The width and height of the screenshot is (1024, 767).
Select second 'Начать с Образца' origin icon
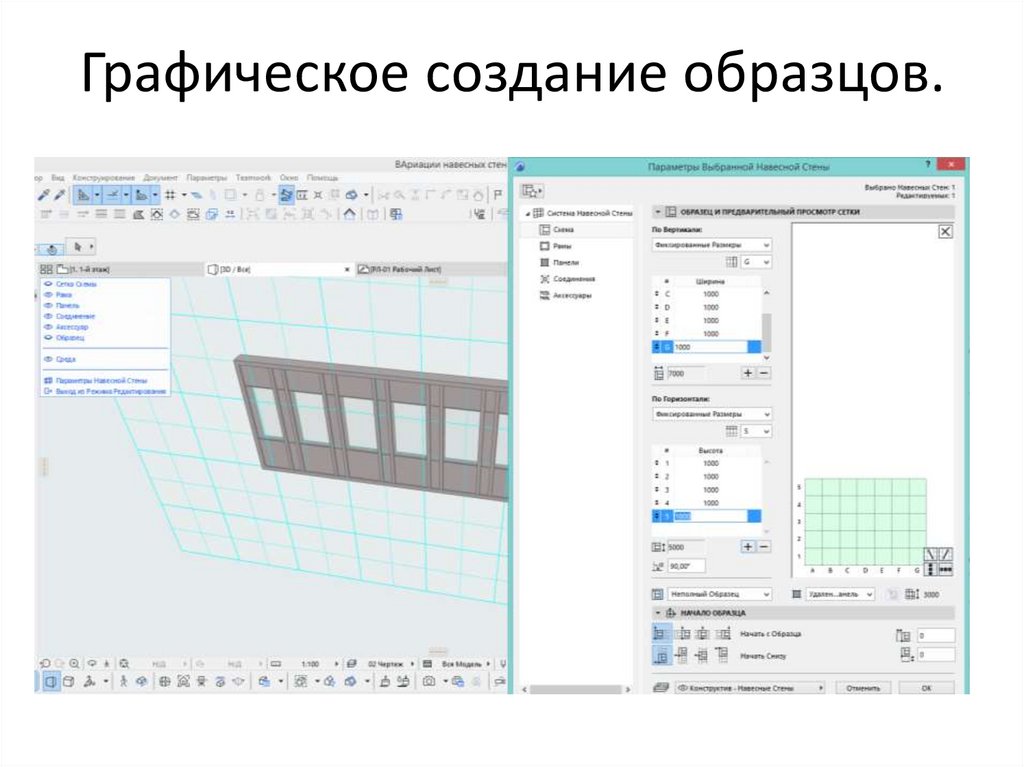pos(682,633)
